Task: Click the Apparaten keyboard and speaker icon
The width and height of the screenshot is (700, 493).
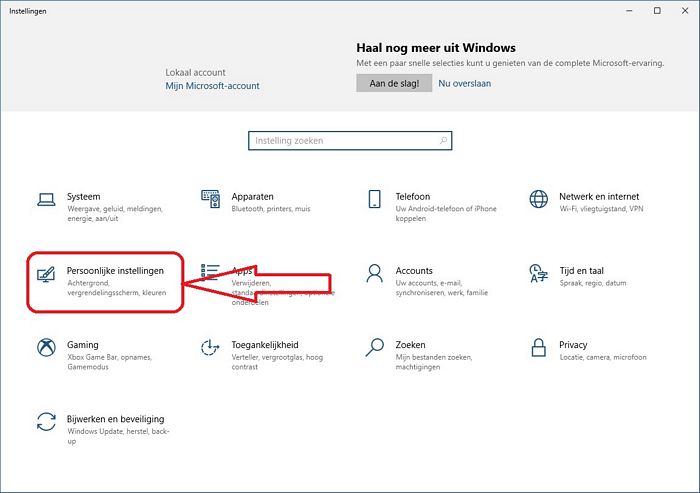Action: 210,199
